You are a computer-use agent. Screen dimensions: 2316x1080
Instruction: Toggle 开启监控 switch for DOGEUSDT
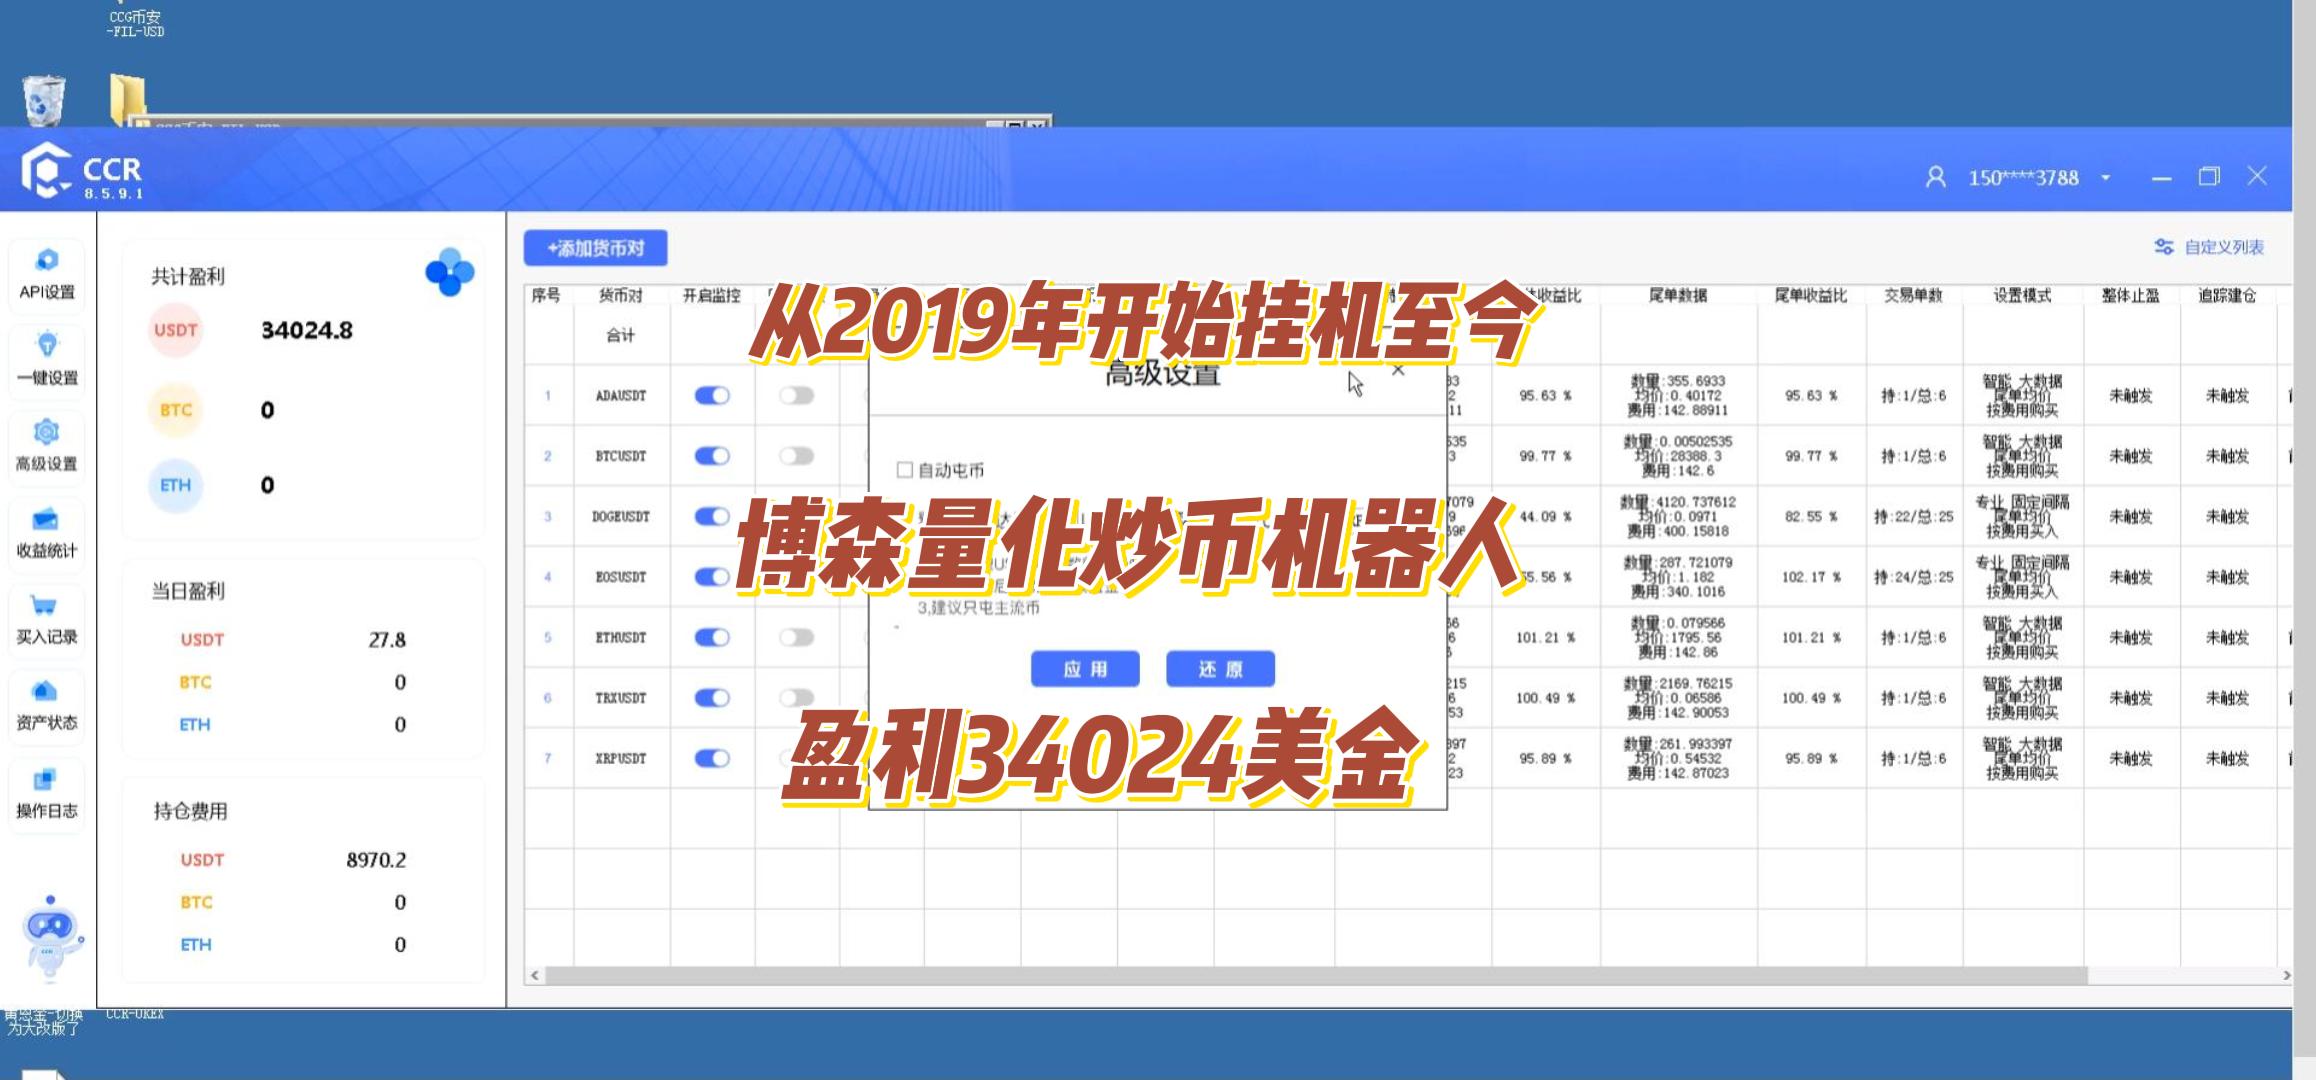712,516
